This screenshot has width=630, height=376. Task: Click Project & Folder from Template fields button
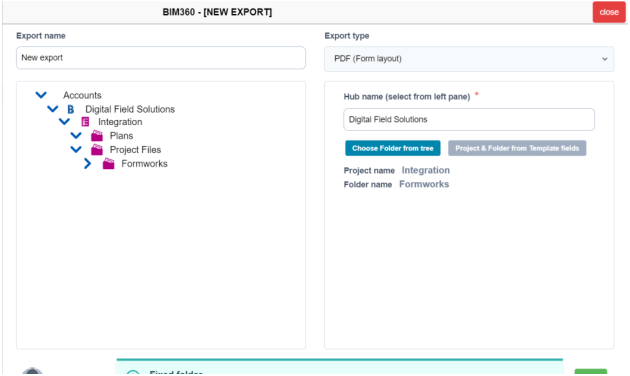517,148
